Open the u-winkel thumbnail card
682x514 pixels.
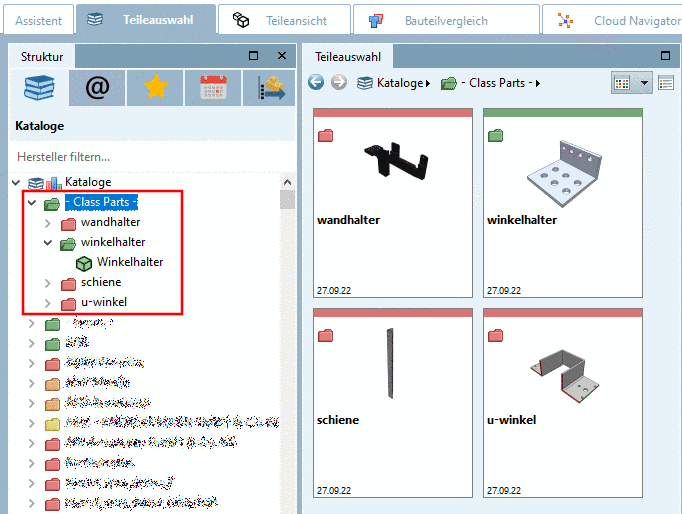(x=563, y=403)
